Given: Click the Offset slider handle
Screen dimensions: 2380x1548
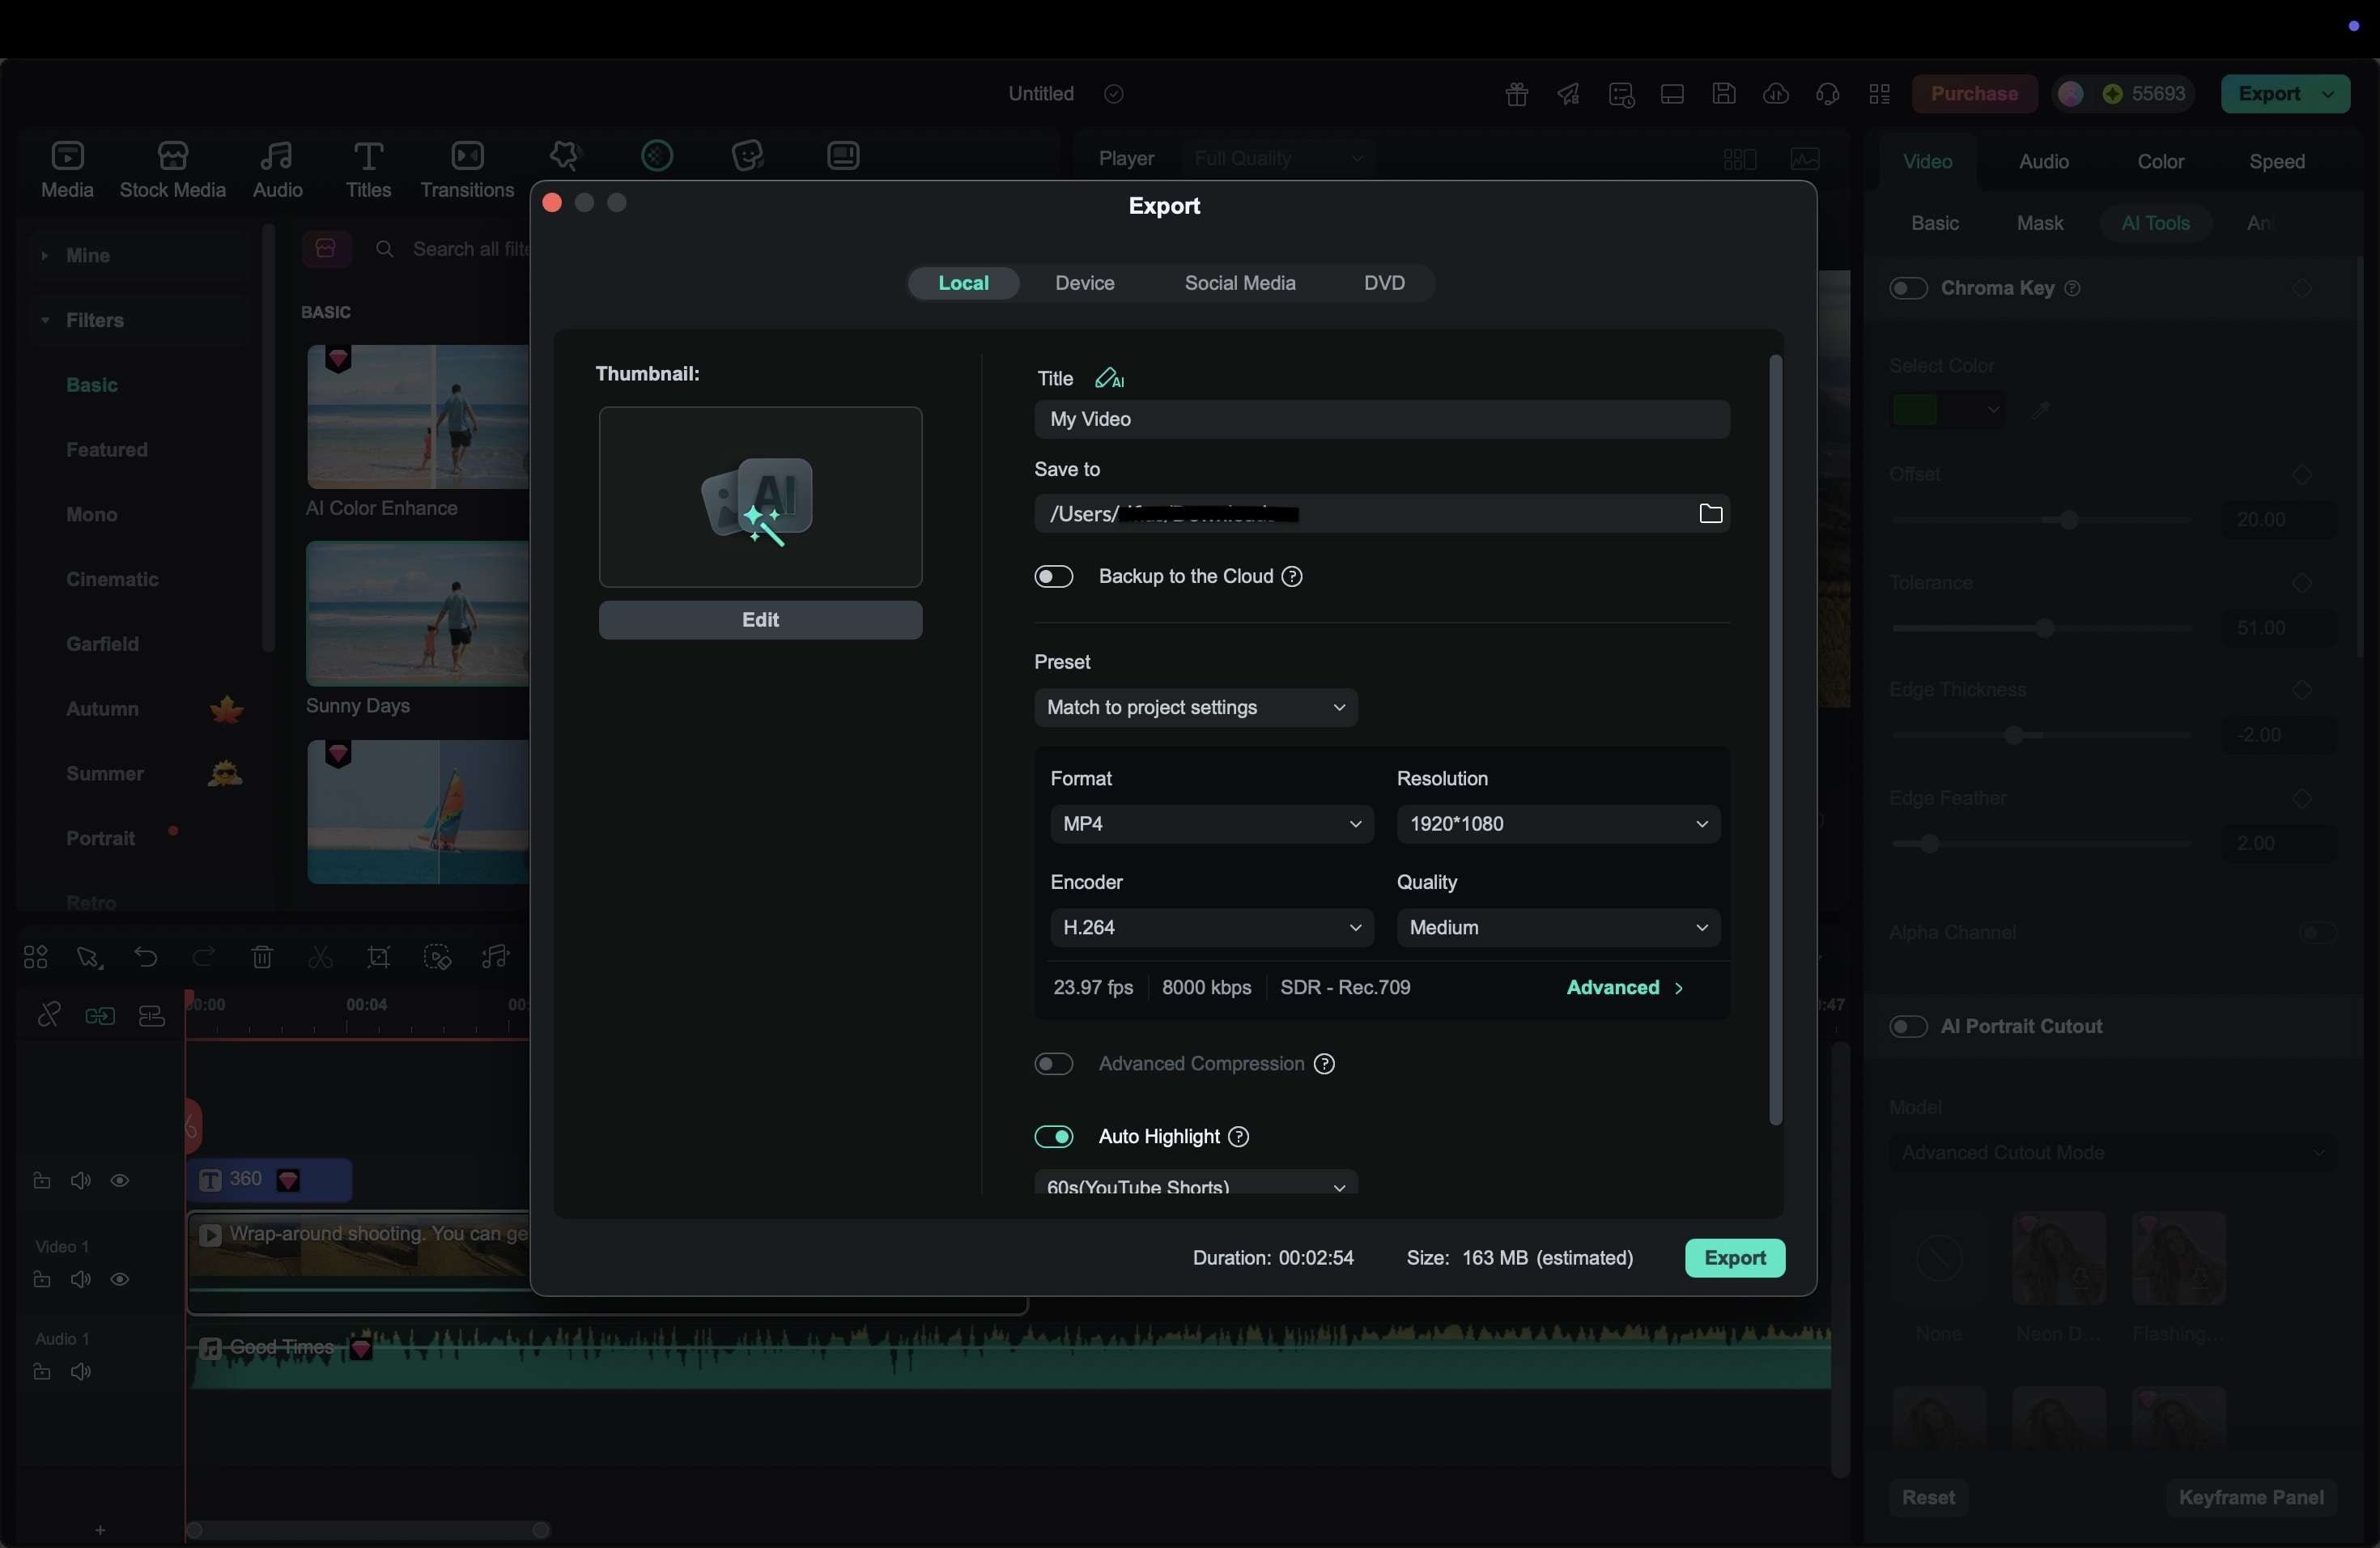Looking at the screenshot, I should [2069, 521].
